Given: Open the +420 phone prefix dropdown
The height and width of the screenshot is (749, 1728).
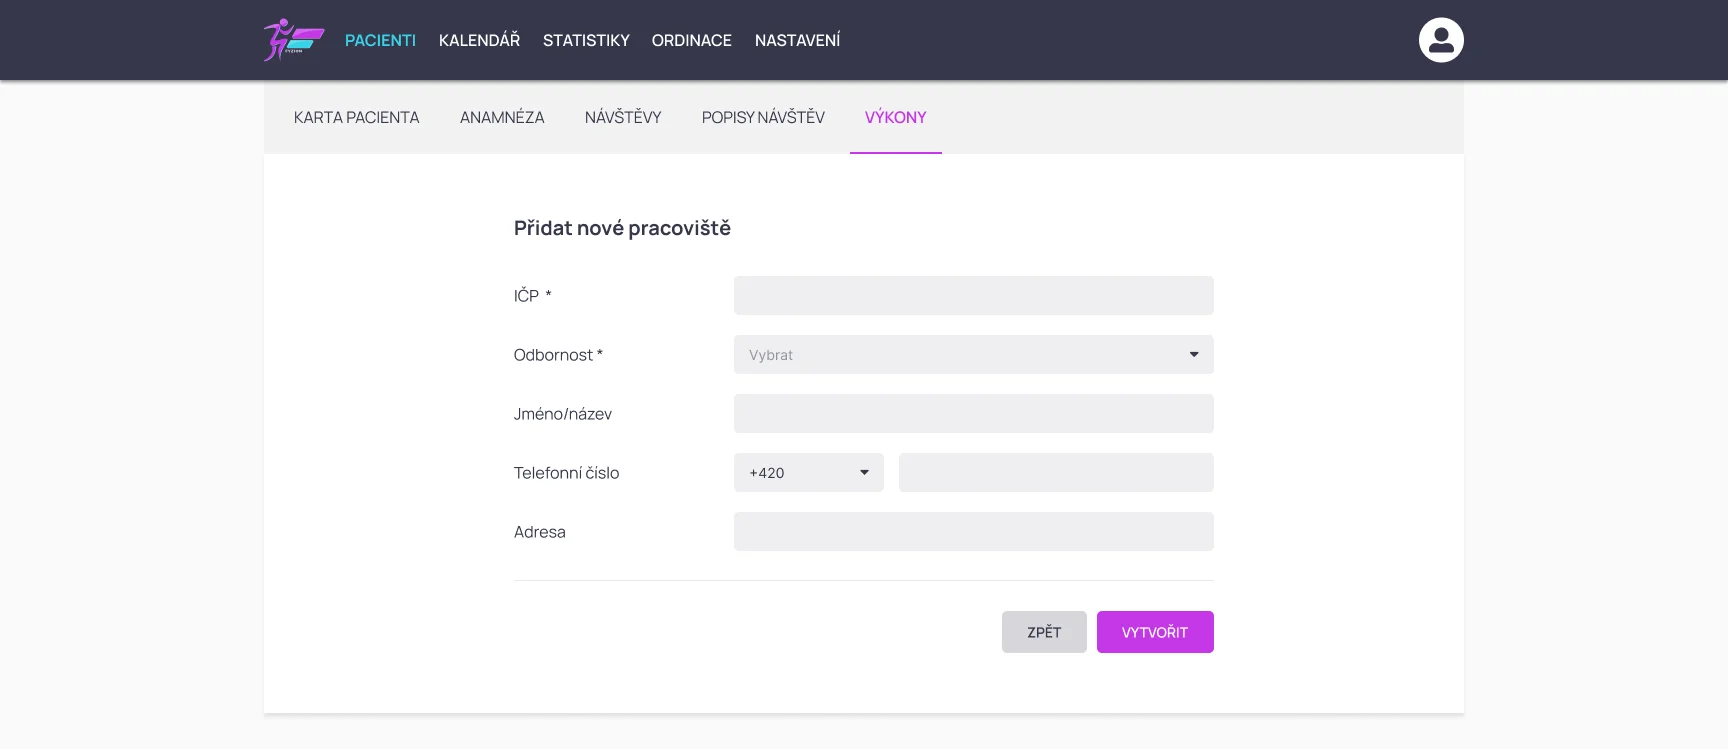Looking at the screenshot, I should pos(808,473).
